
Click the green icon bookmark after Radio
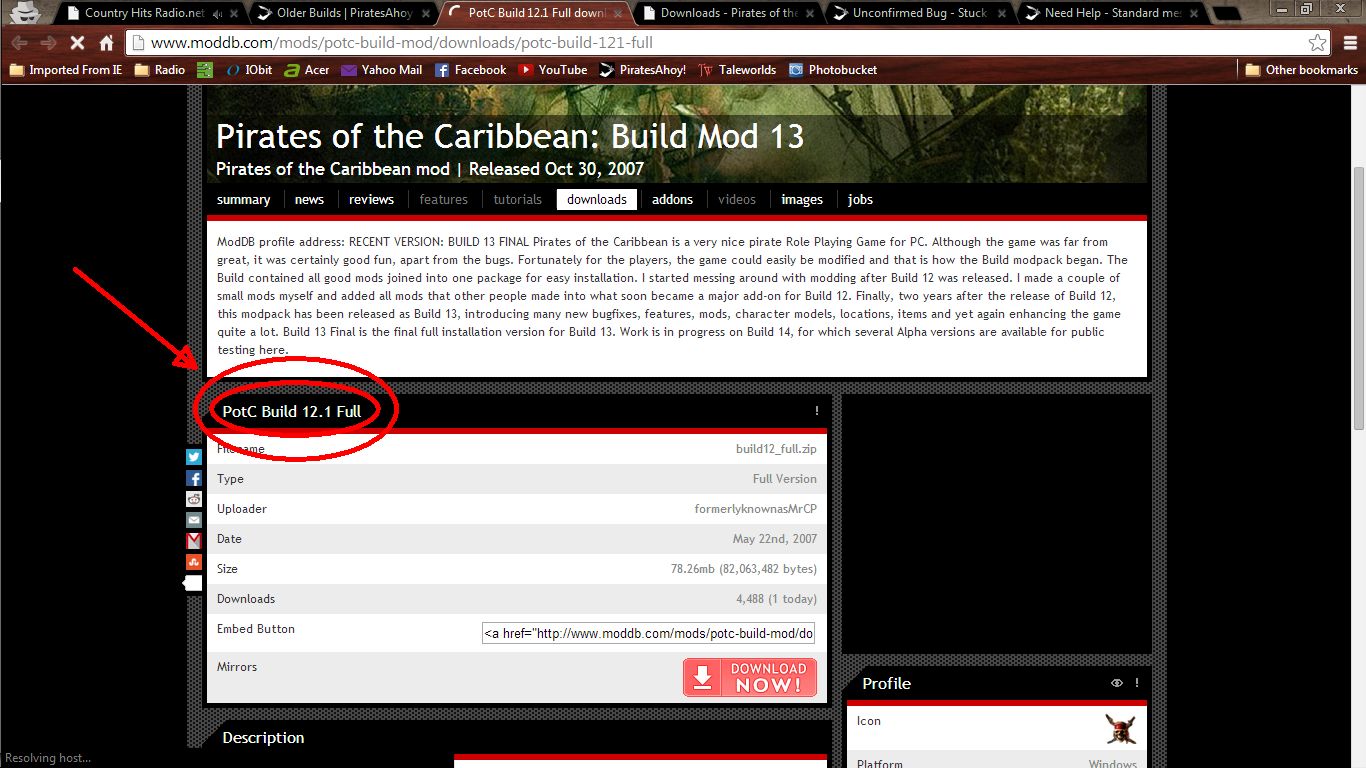point(205,70)
